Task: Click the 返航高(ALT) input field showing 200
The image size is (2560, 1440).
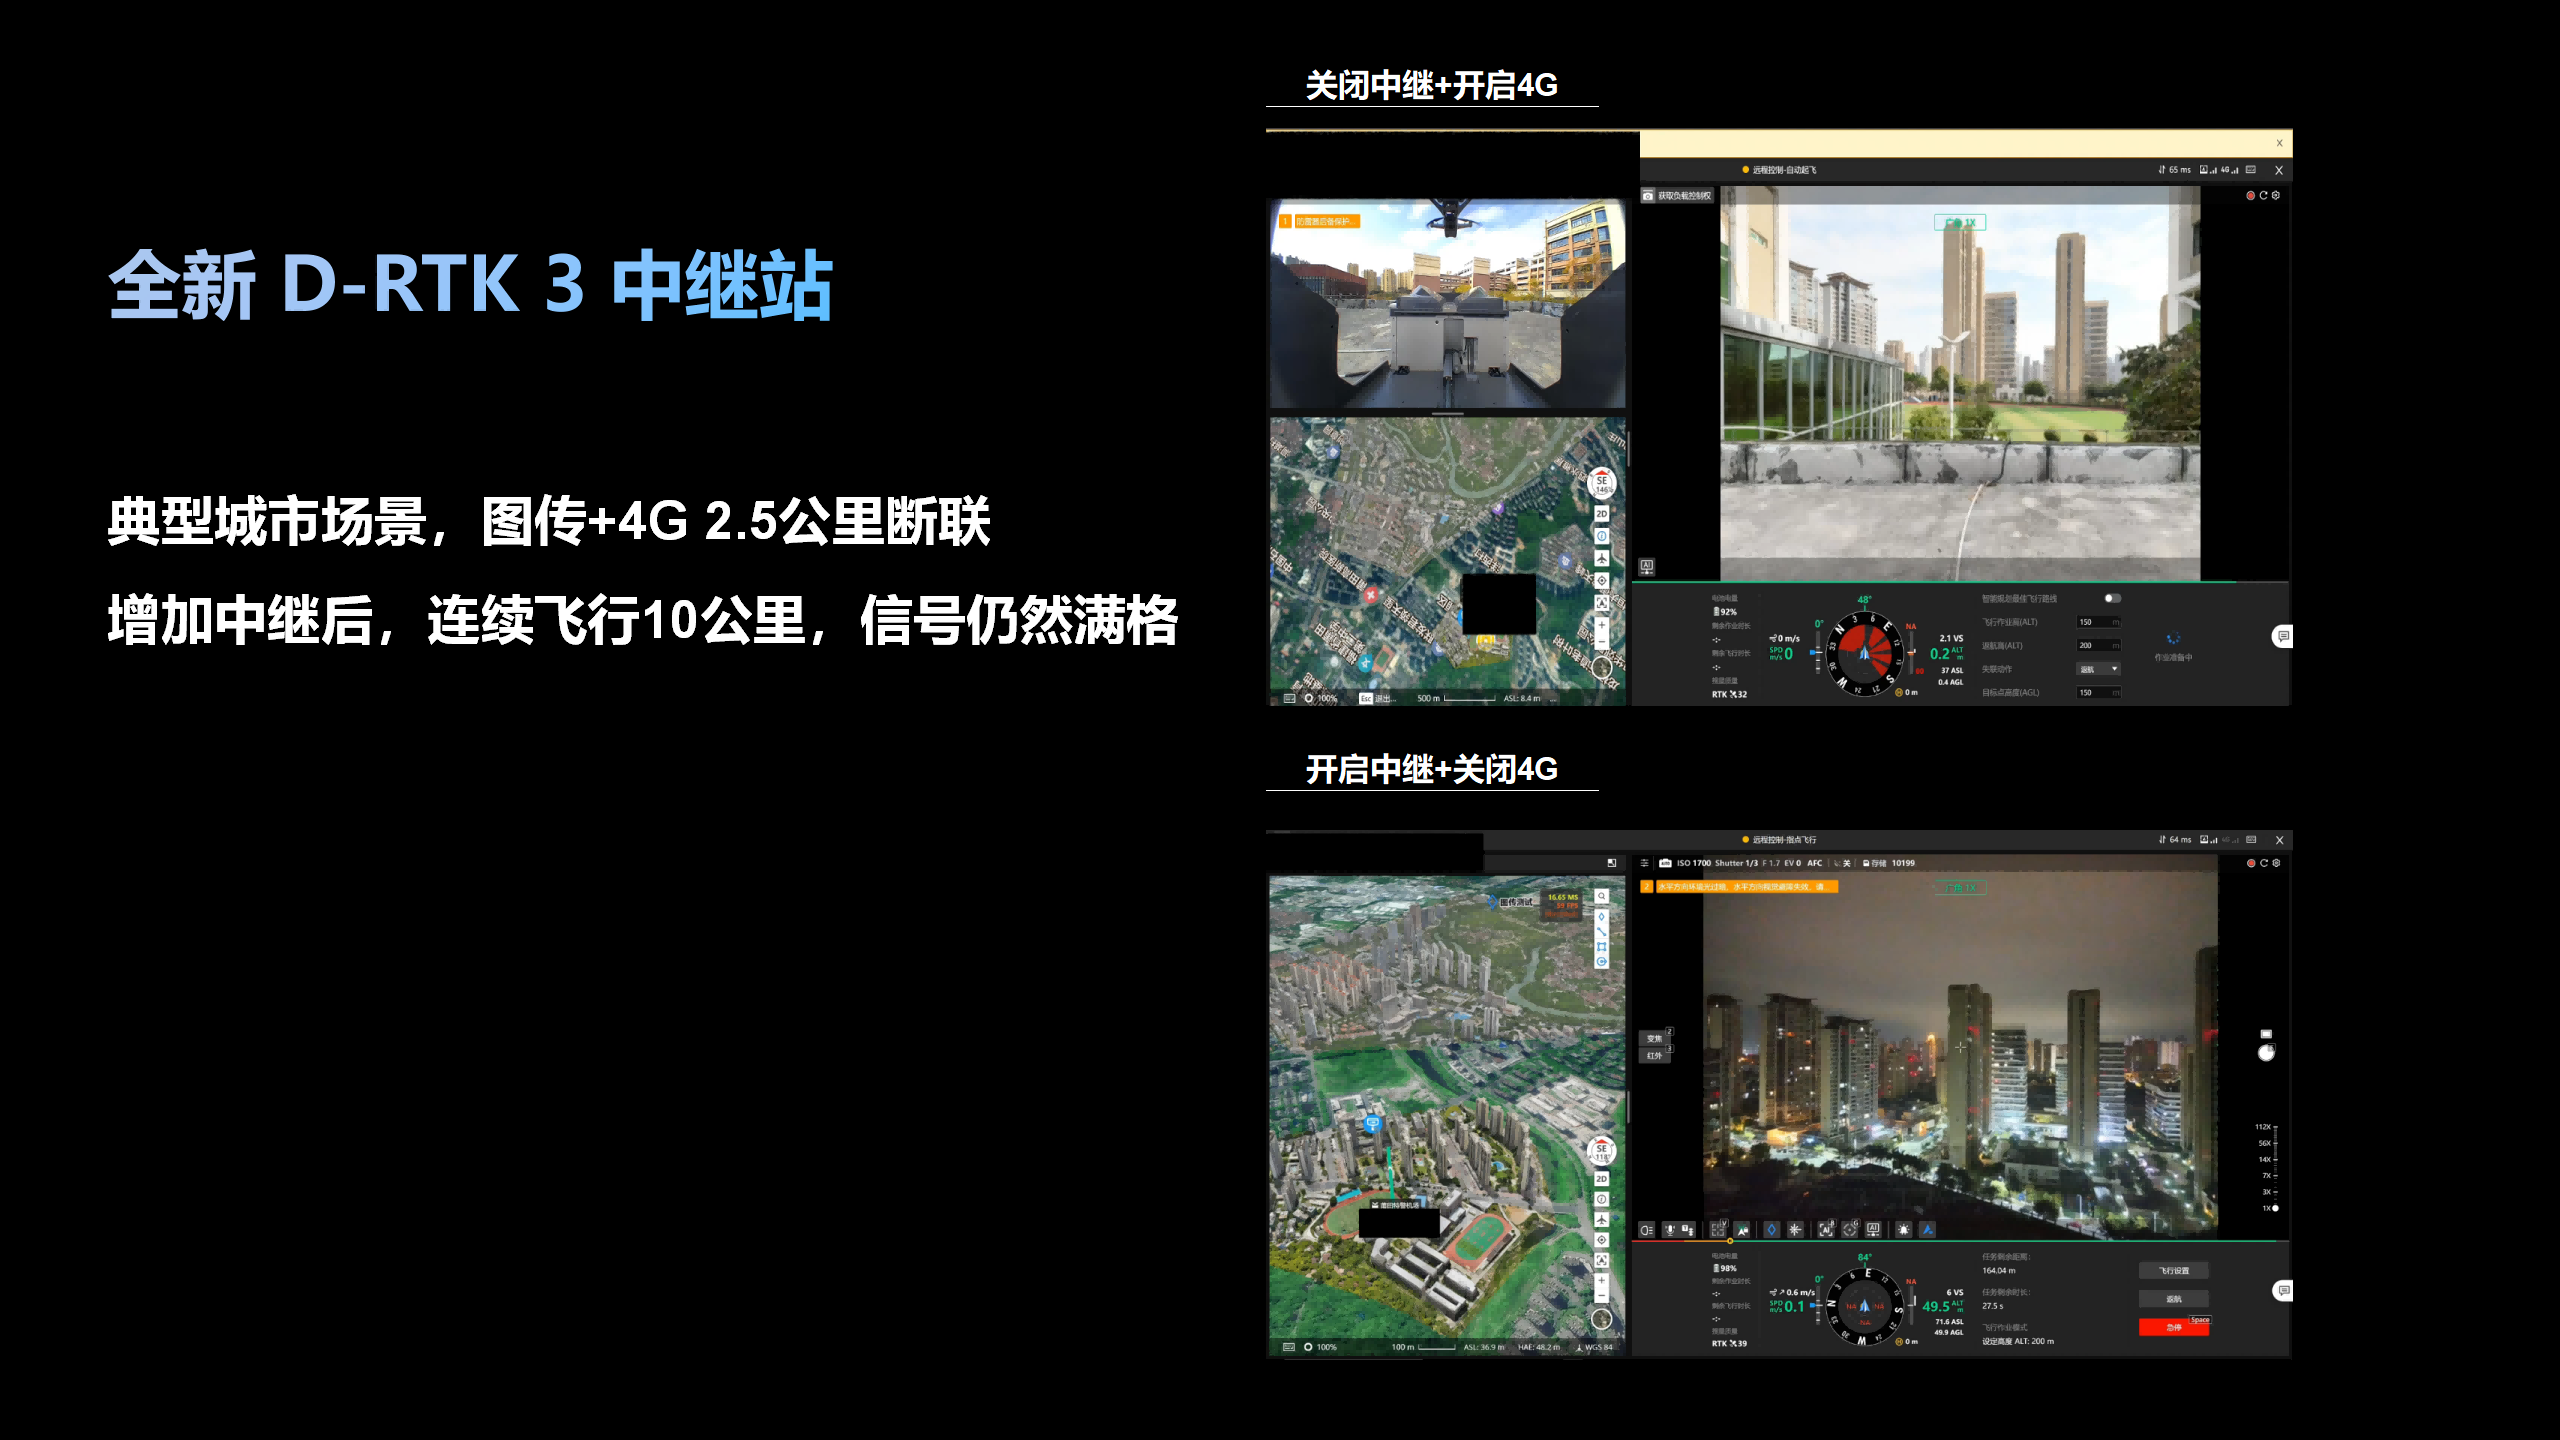Action: (2097, 646)
